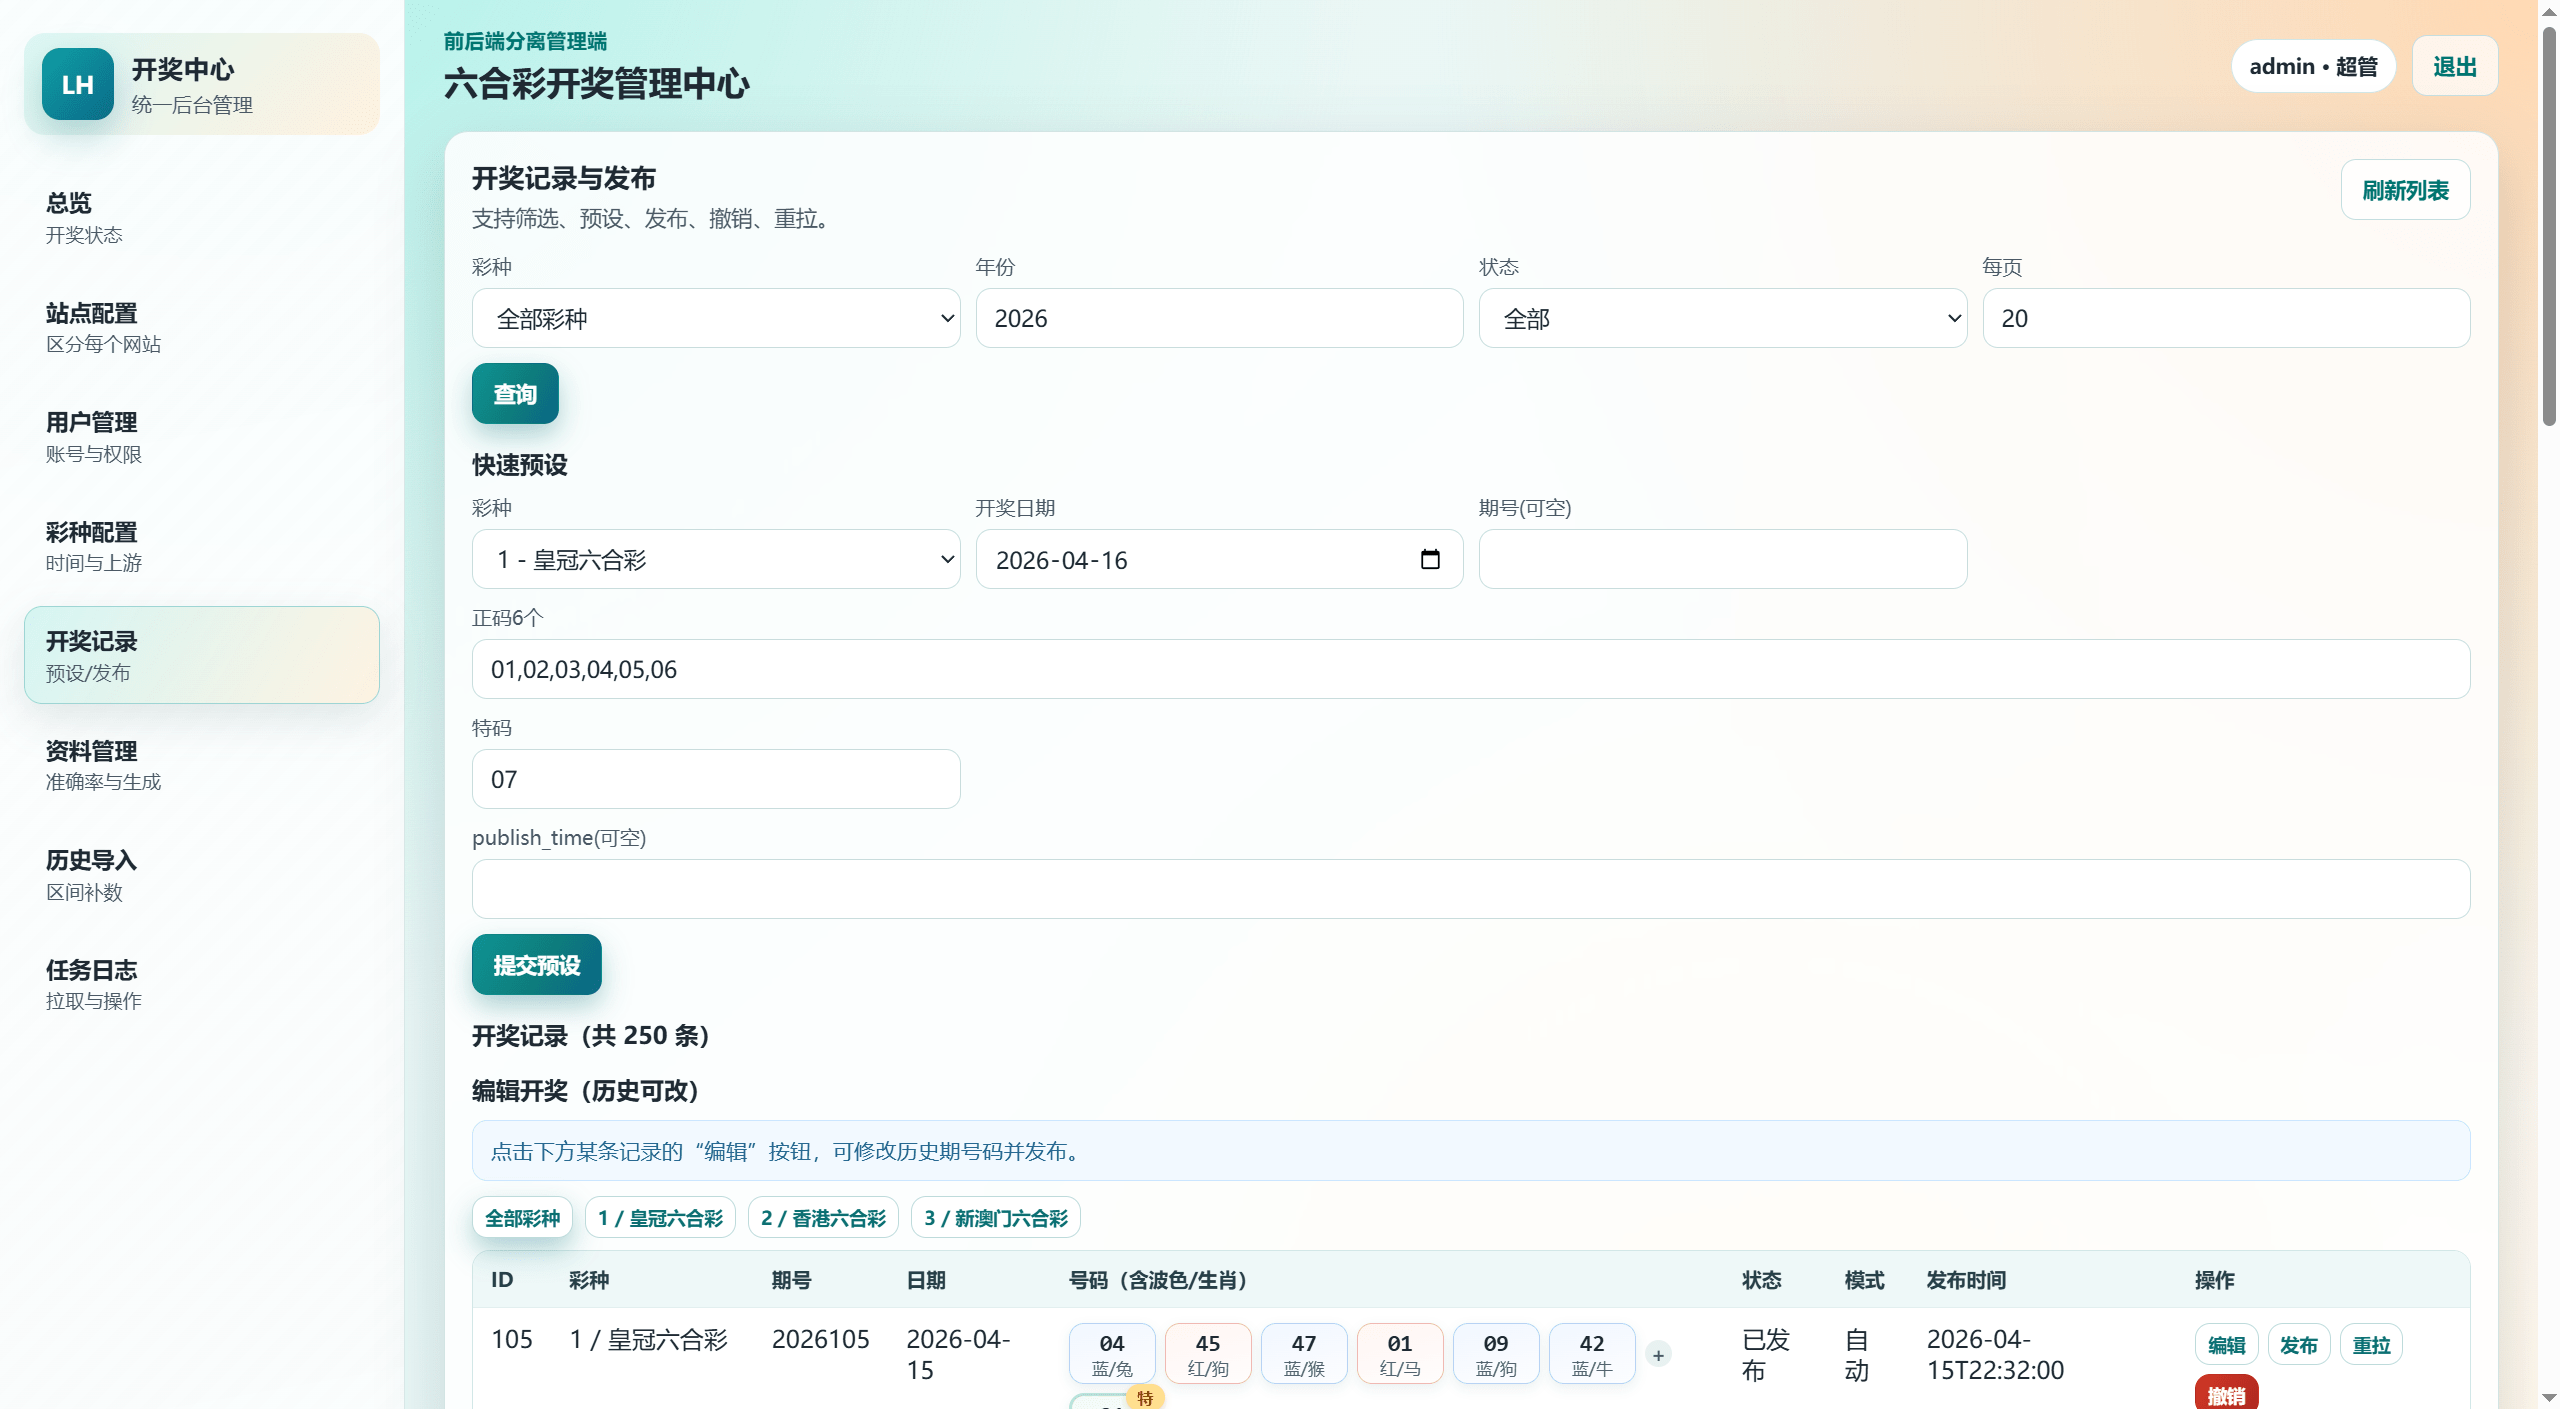Click number ball 04 蓝/兔

(x=1112, y=1354)
